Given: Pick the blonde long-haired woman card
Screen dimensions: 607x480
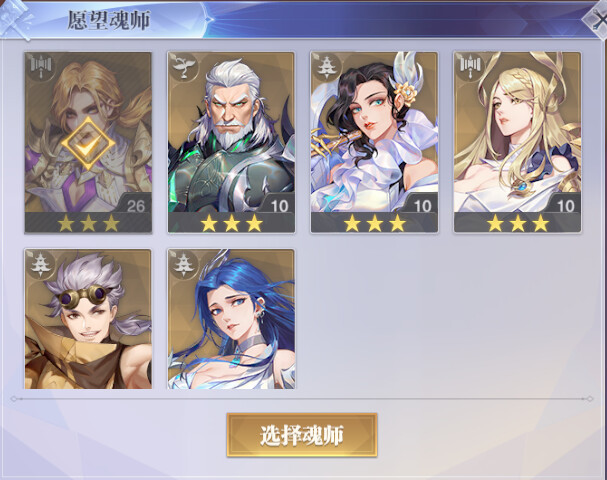Looking at the screenshot, I should click(x=518, y=142).
